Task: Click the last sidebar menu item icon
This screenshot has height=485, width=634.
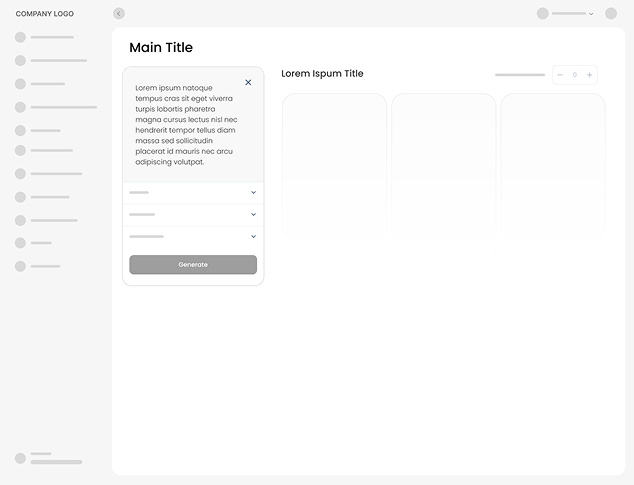Action: tap(20, 266)
